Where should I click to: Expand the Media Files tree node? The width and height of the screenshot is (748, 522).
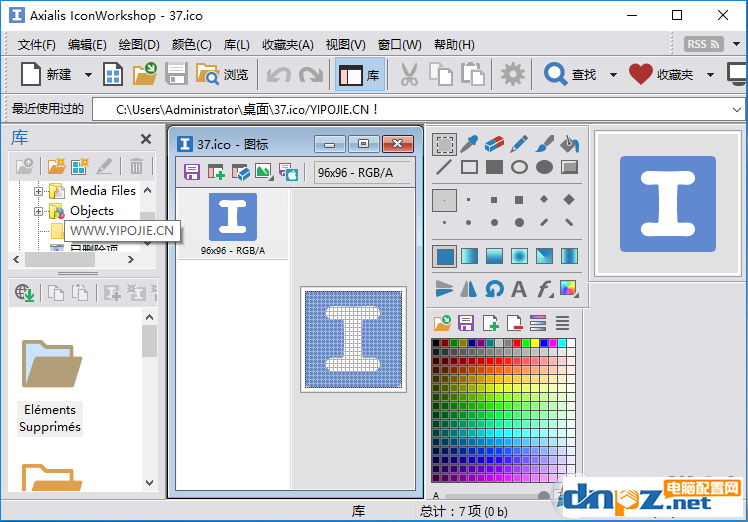(38, 191)
